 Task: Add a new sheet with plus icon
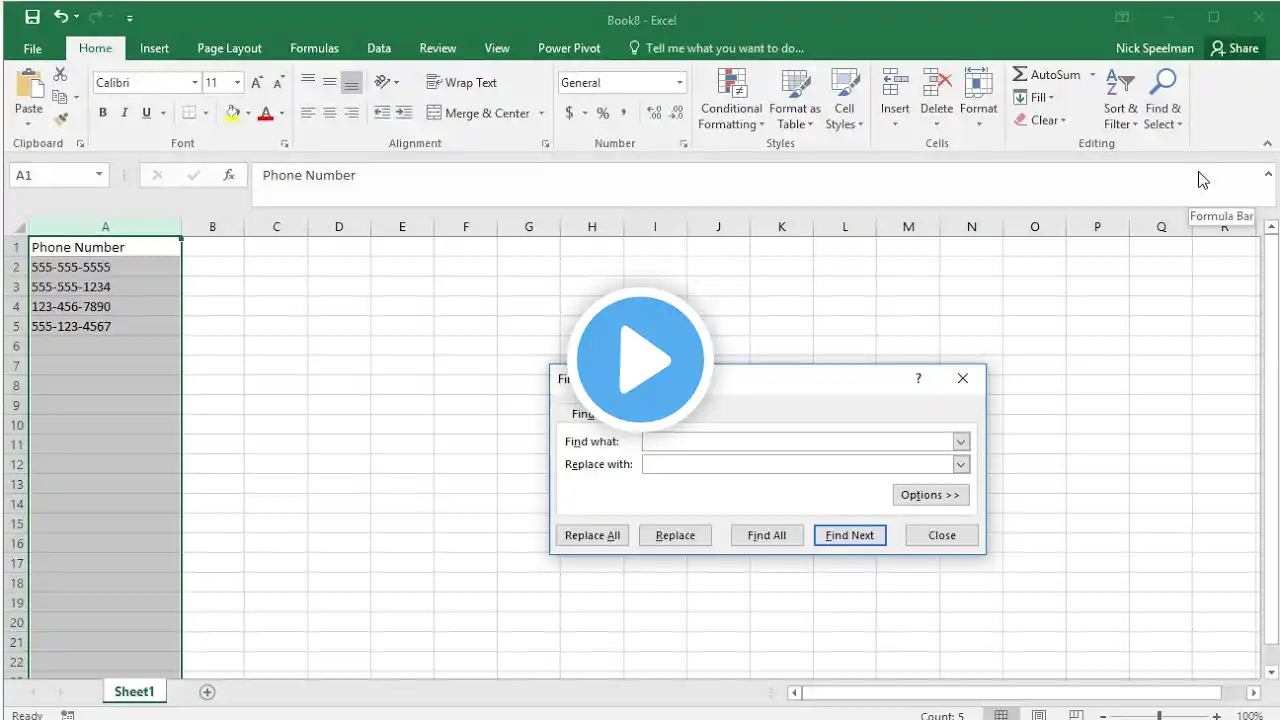[207, 692]
